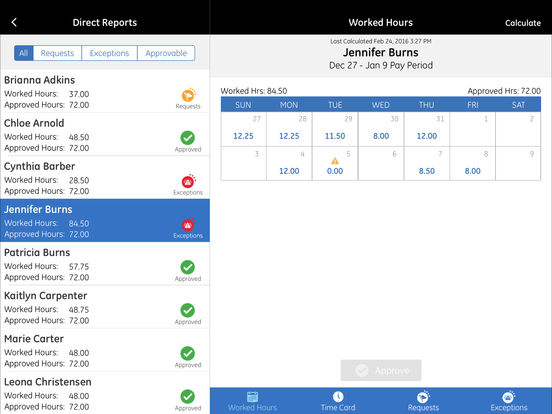552x414 pixels.
Task: Open Monday 4 cell showing 12.00
Action: pos(289,164)
